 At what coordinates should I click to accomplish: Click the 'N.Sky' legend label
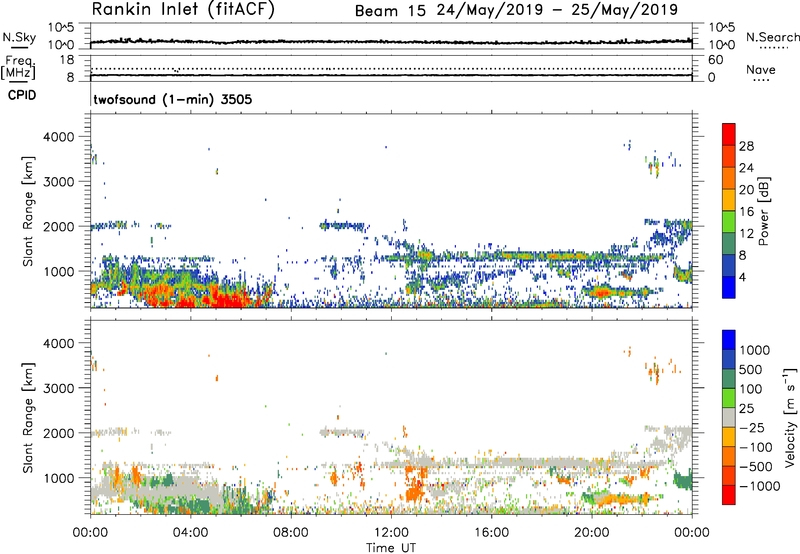tap(19, 37)
